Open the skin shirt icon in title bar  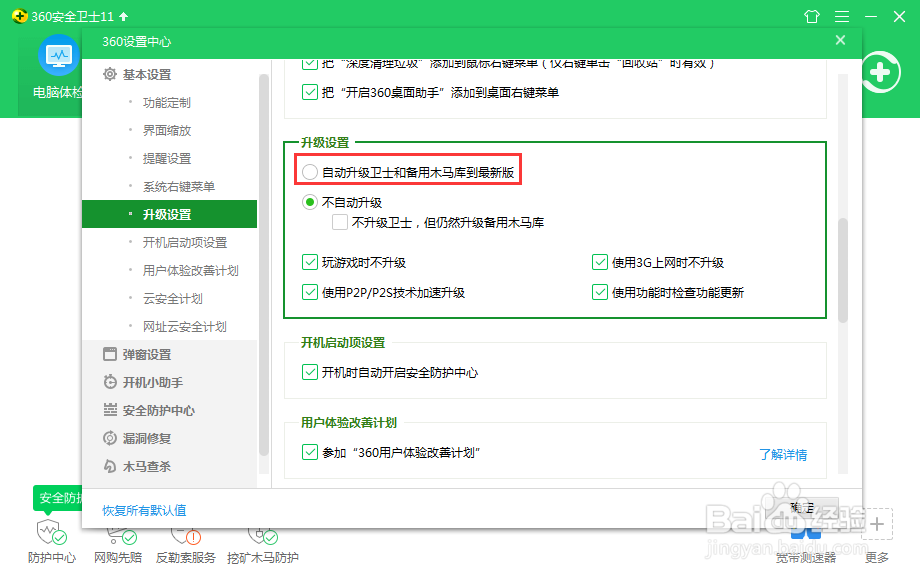(x=812, y=16)
